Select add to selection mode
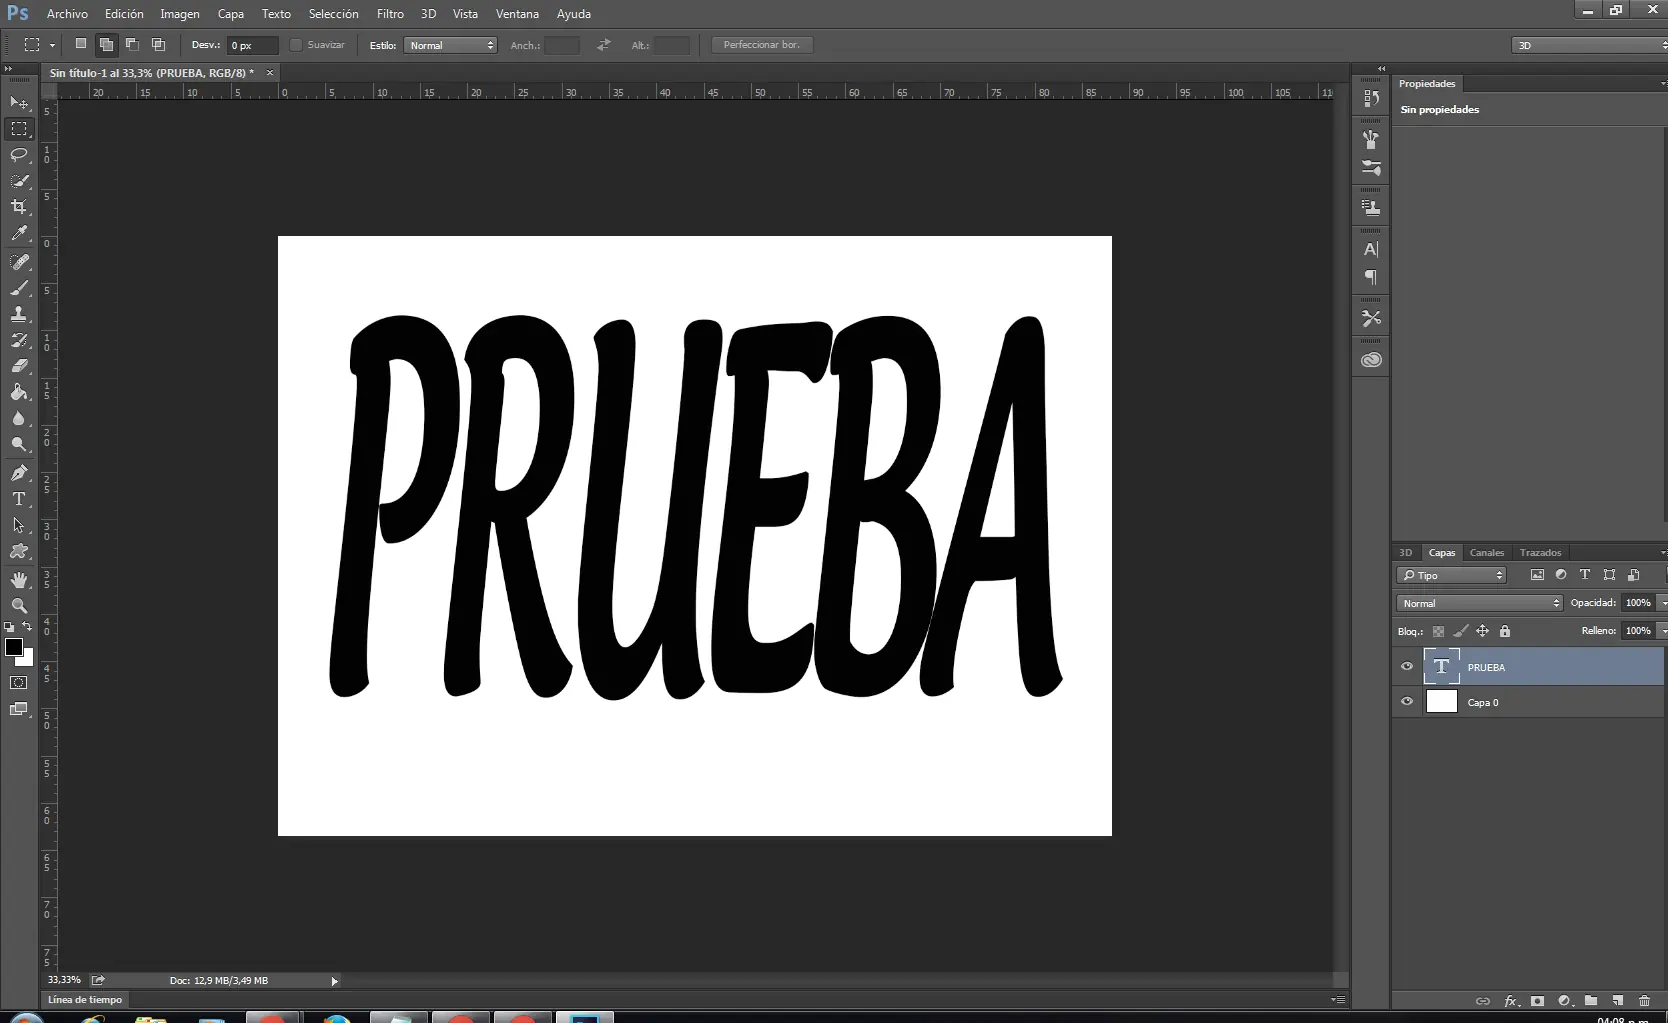This screenshot has width=1668, height=1023. pyautogui.click(x=106, y=44)
